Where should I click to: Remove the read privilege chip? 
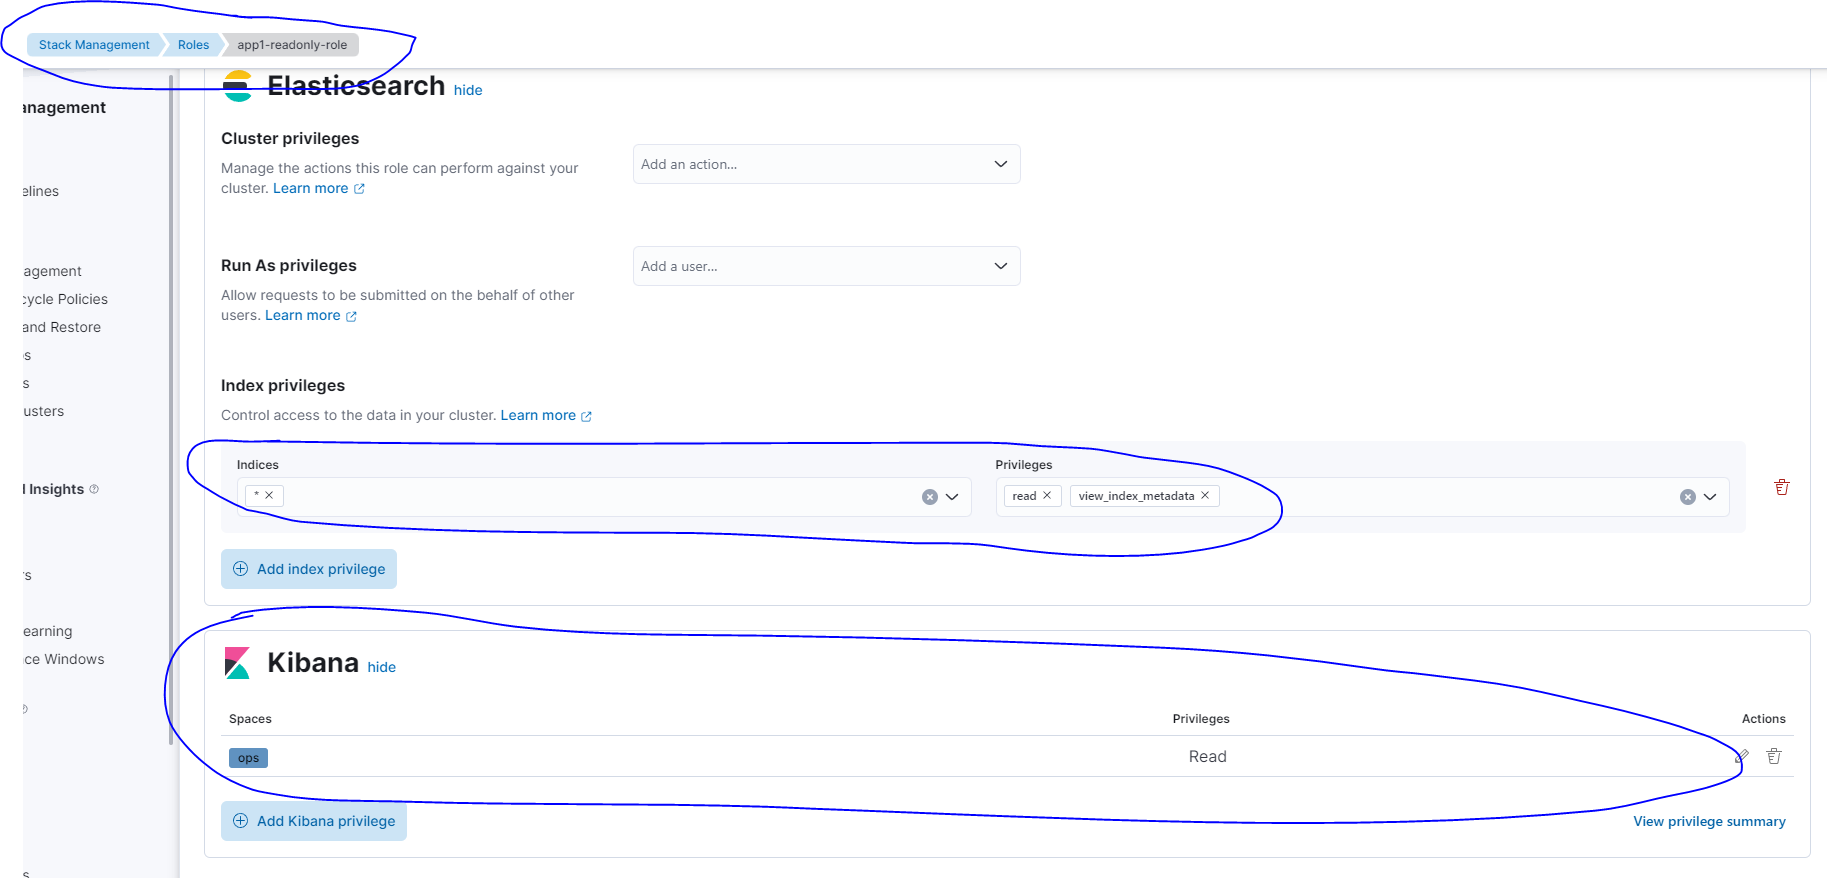coord(1047,496)
